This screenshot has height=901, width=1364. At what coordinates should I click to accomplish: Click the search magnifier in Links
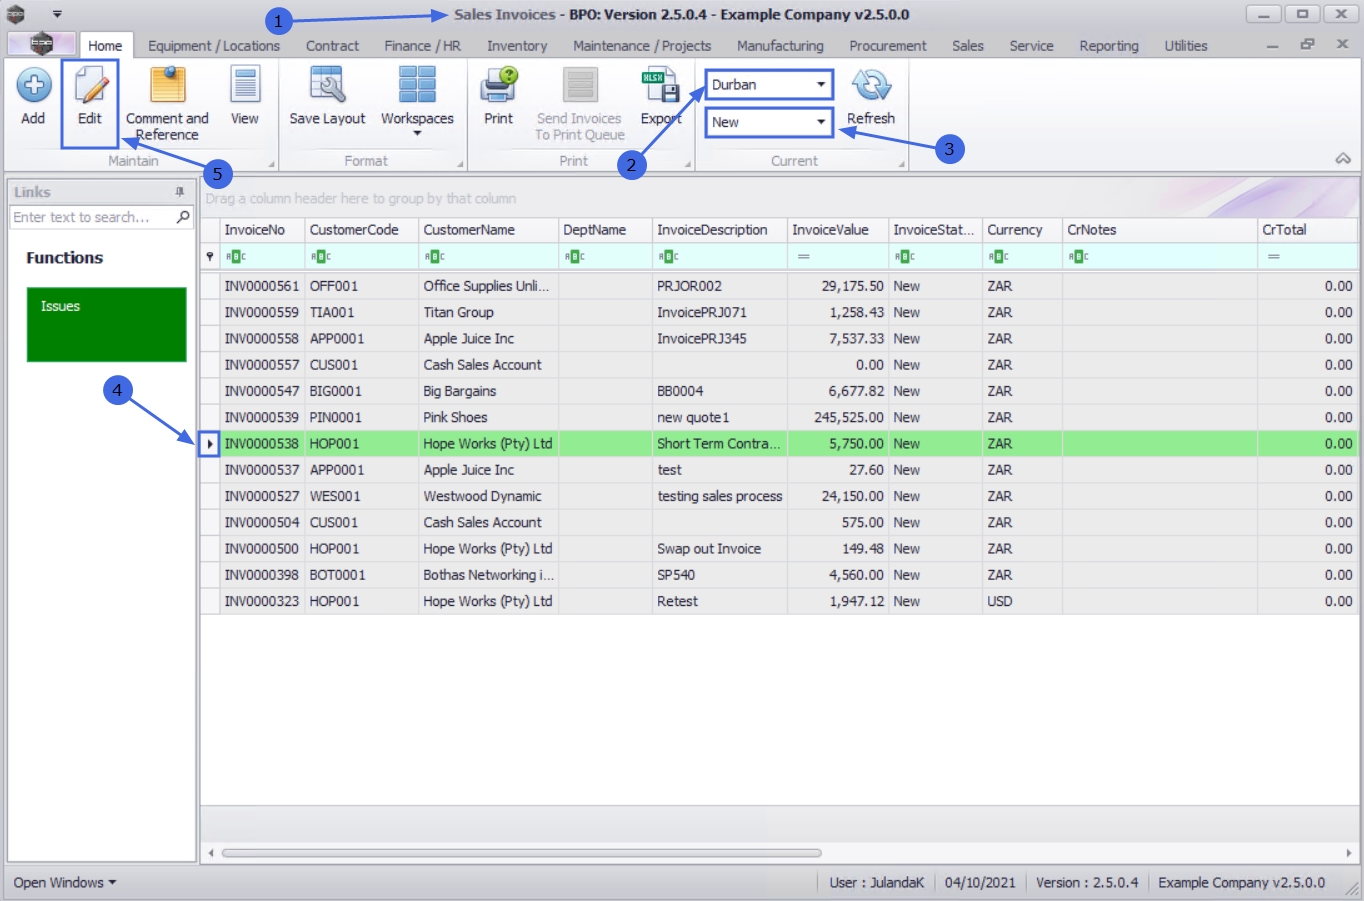click(x=183, y=217)
